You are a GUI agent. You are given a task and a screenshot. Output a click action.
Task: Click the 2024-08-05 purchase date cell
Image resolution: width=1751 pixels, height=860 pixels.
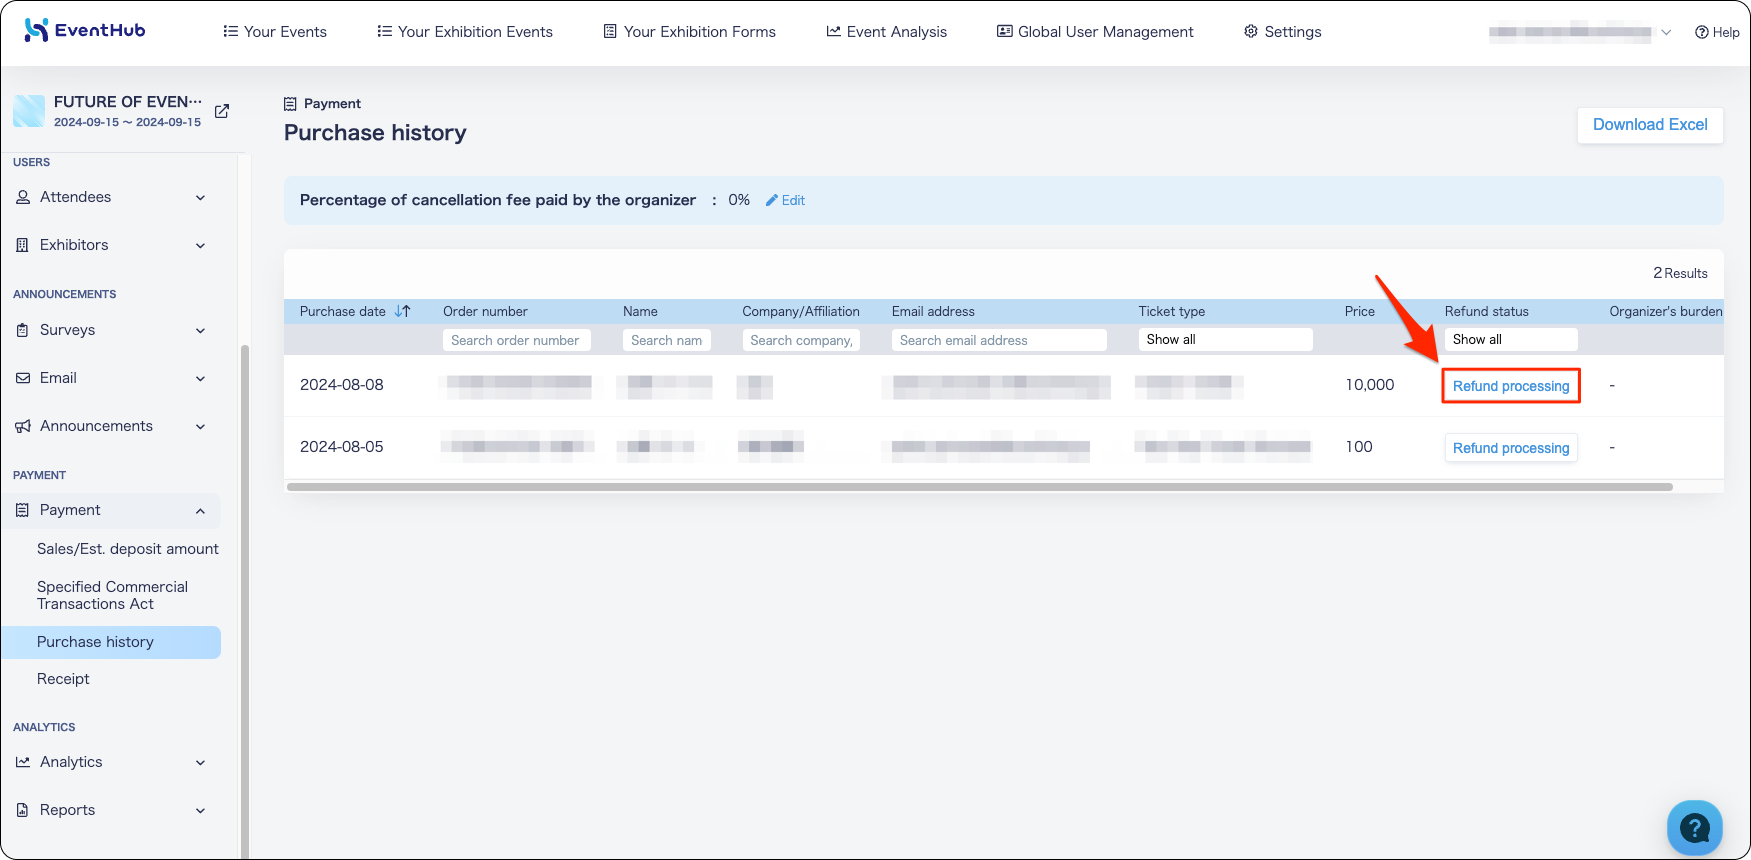tap(342, 447)
